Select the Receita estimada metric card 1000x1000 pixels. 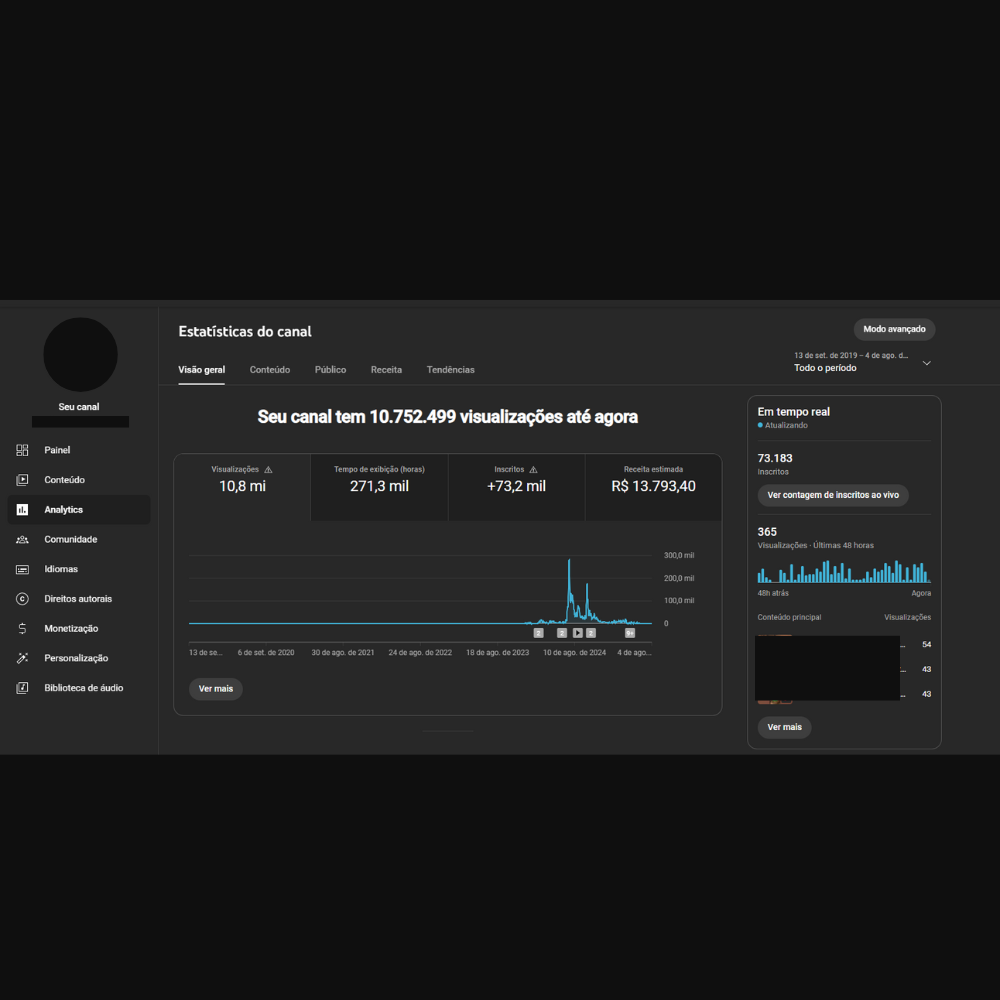click(653, 486)
